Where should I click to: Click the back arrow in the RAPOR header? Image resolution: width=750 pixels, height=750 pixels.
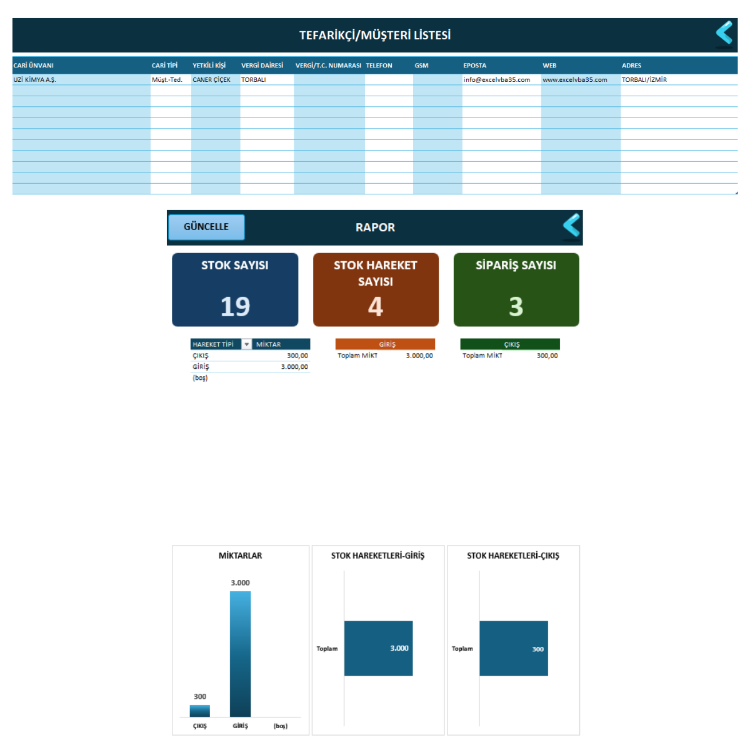572,225
